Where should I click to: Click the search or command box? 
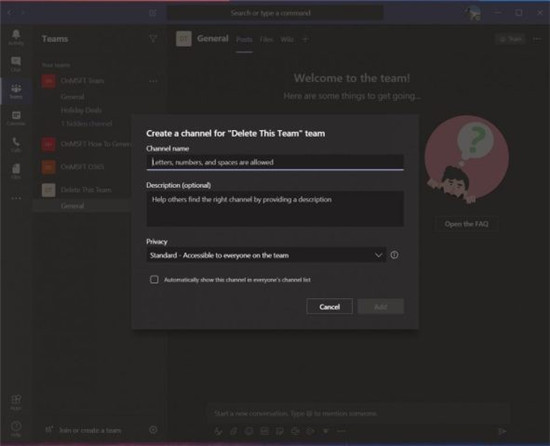click(x=275, y=13)
